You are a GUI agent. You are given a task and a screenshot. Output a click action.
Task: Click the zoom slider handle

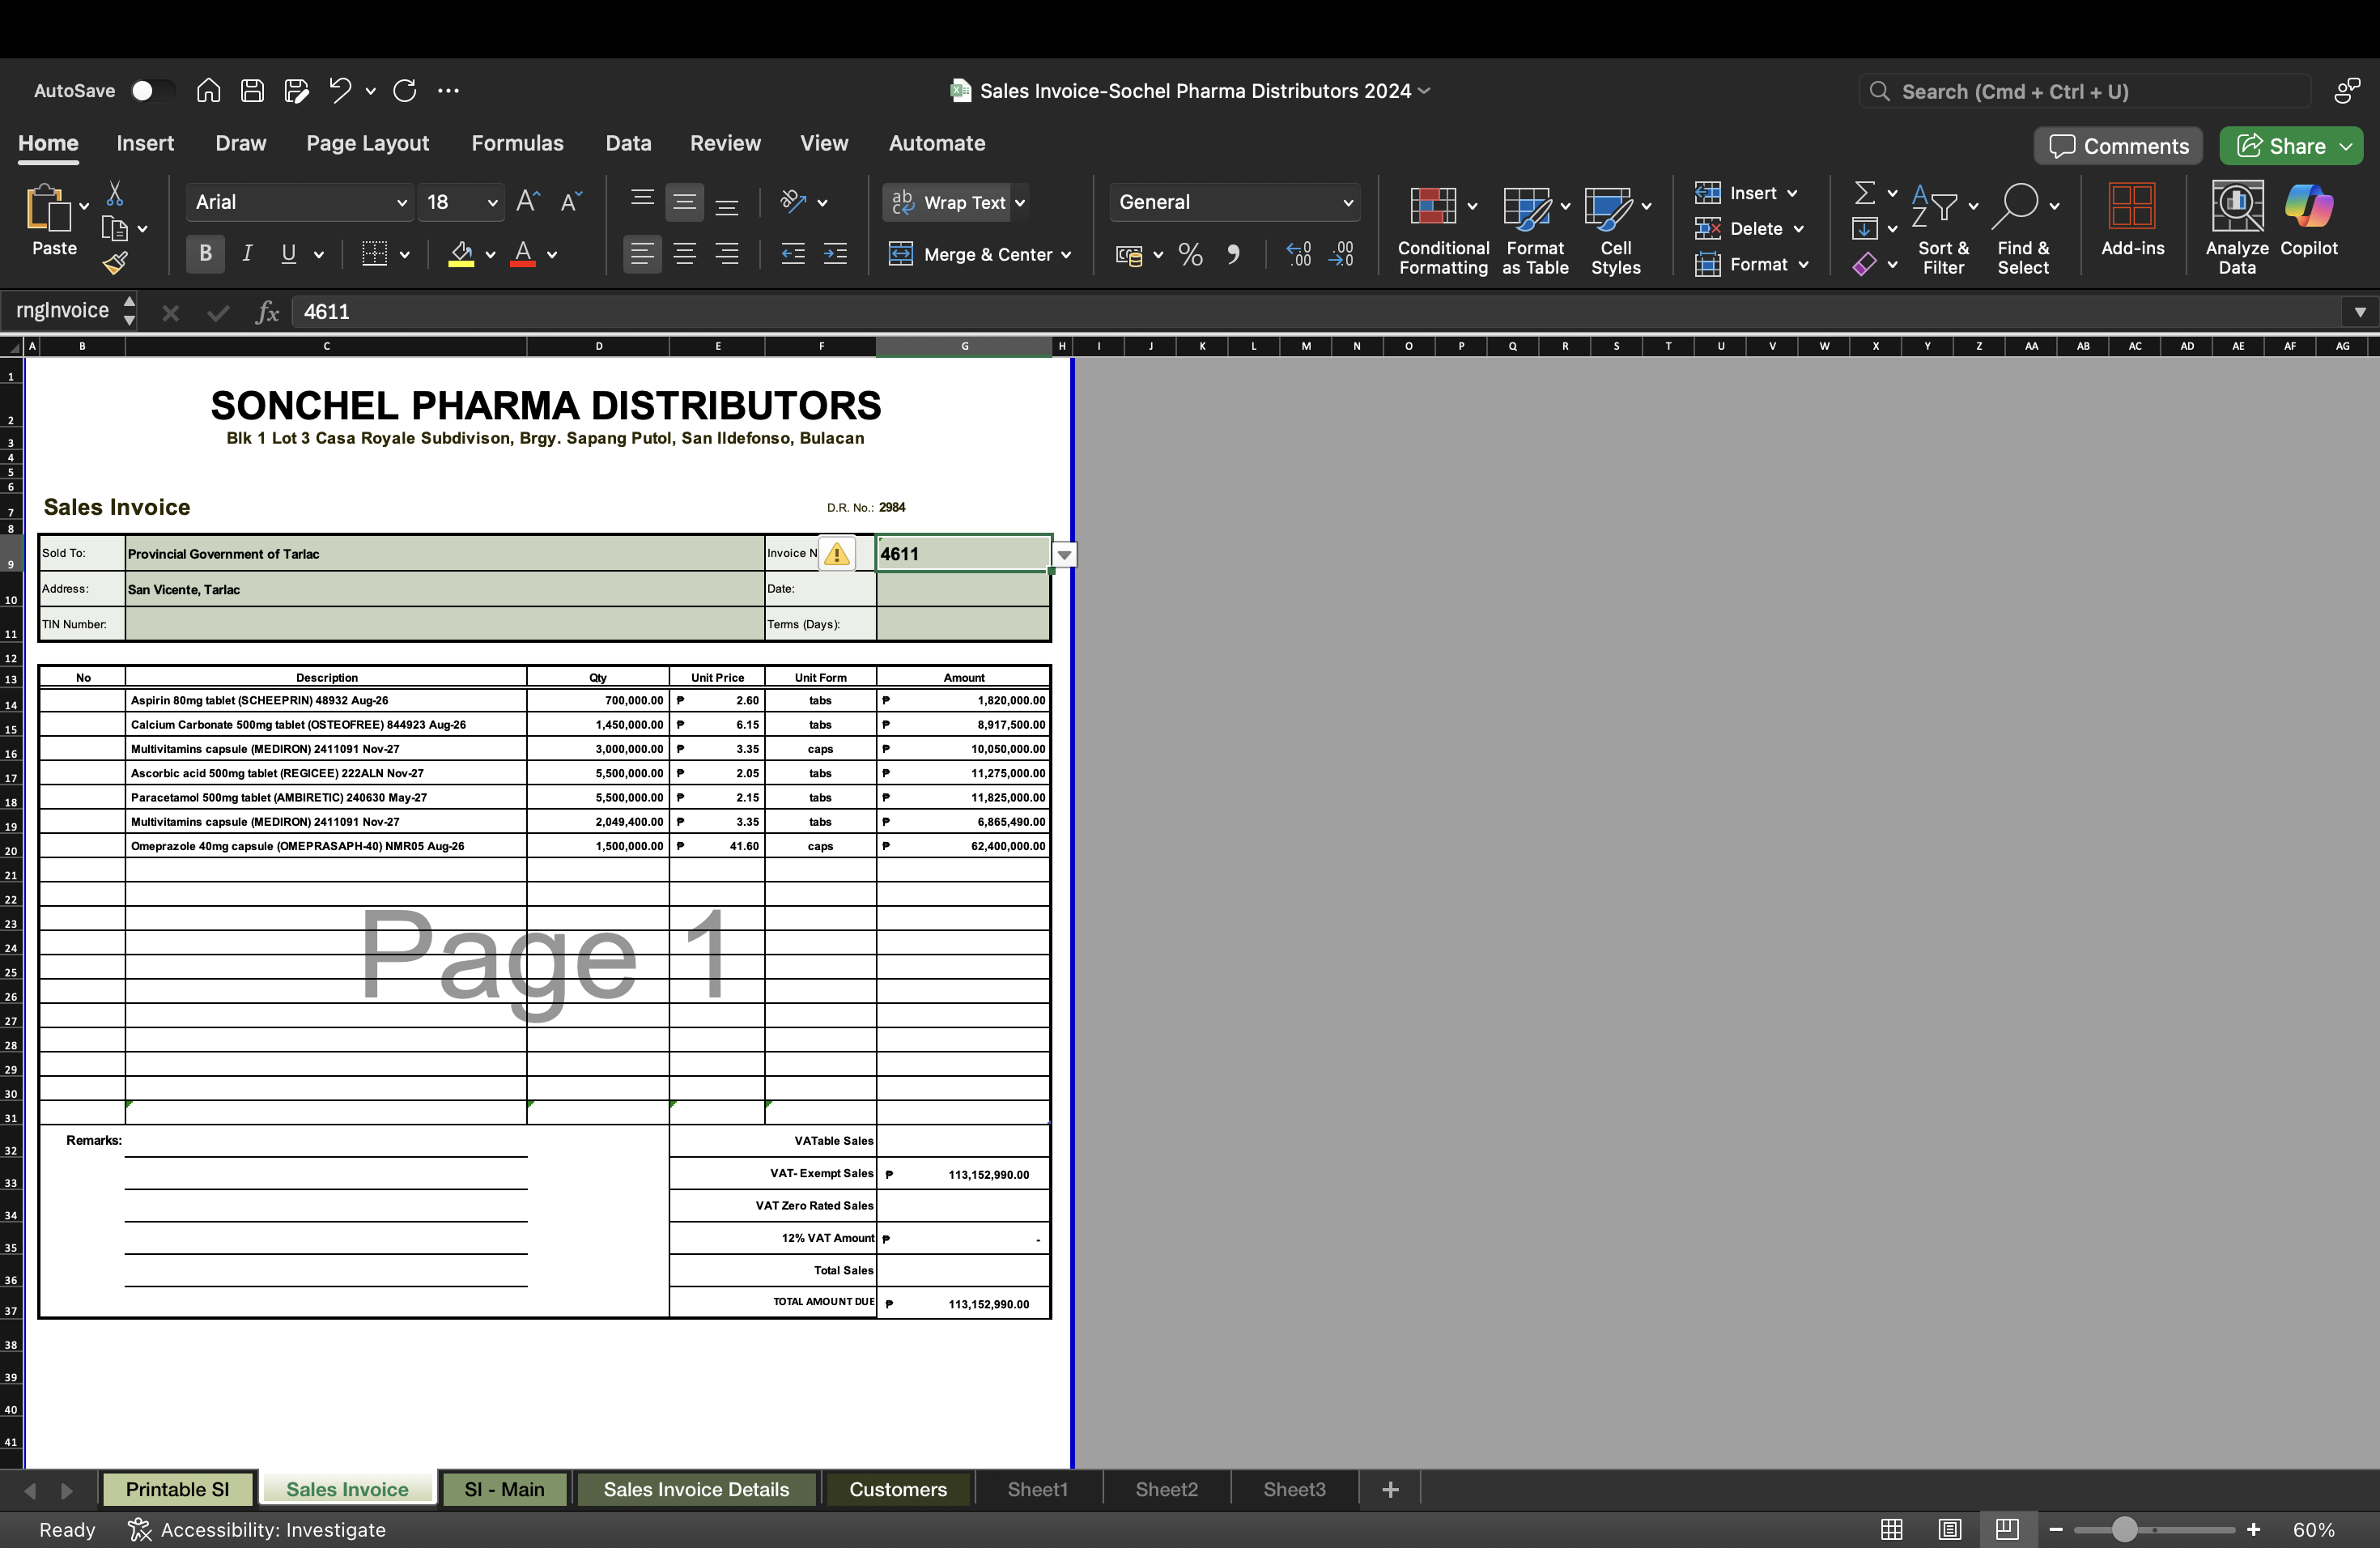2125,1530
